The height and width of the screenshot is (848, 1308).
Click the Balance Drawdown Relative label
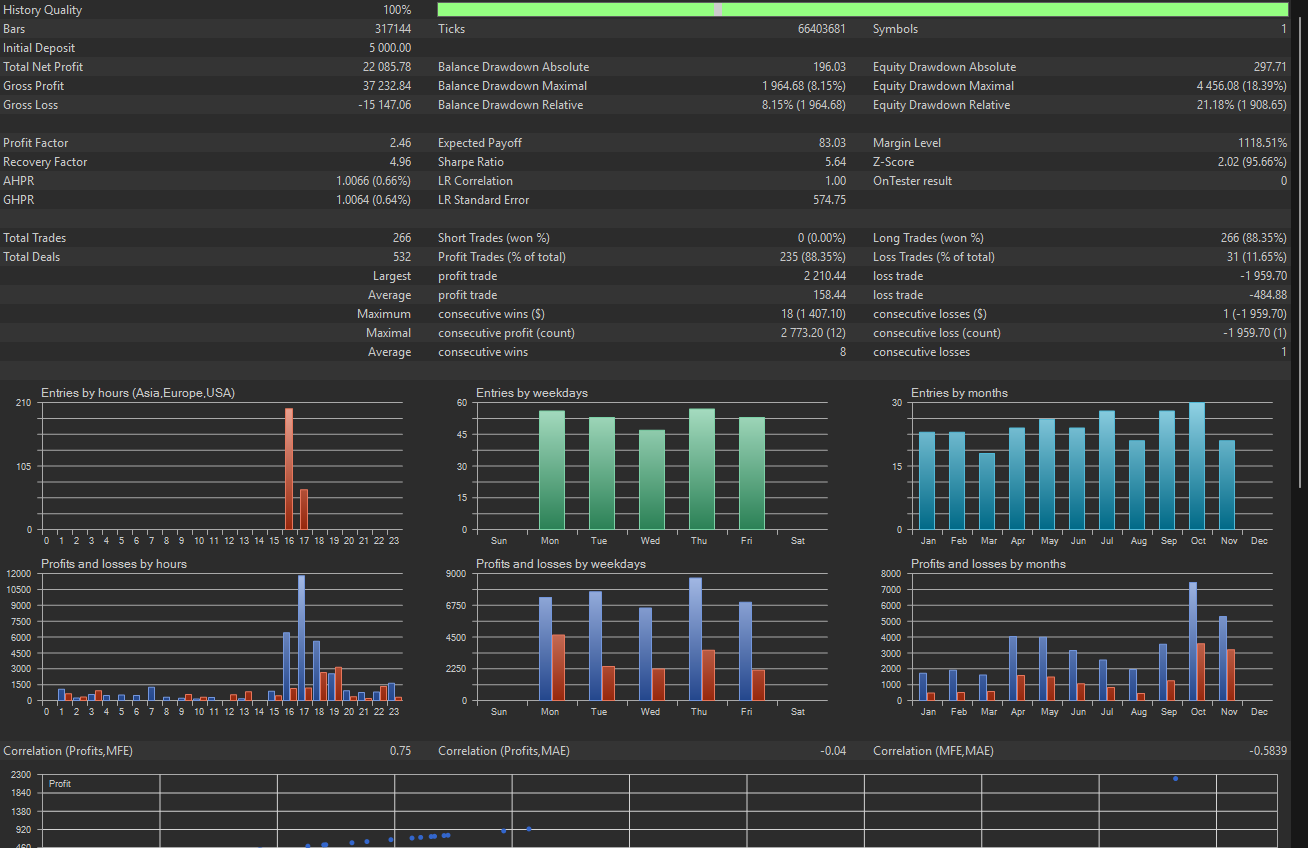pyautogui.click(x=510, y=105)
